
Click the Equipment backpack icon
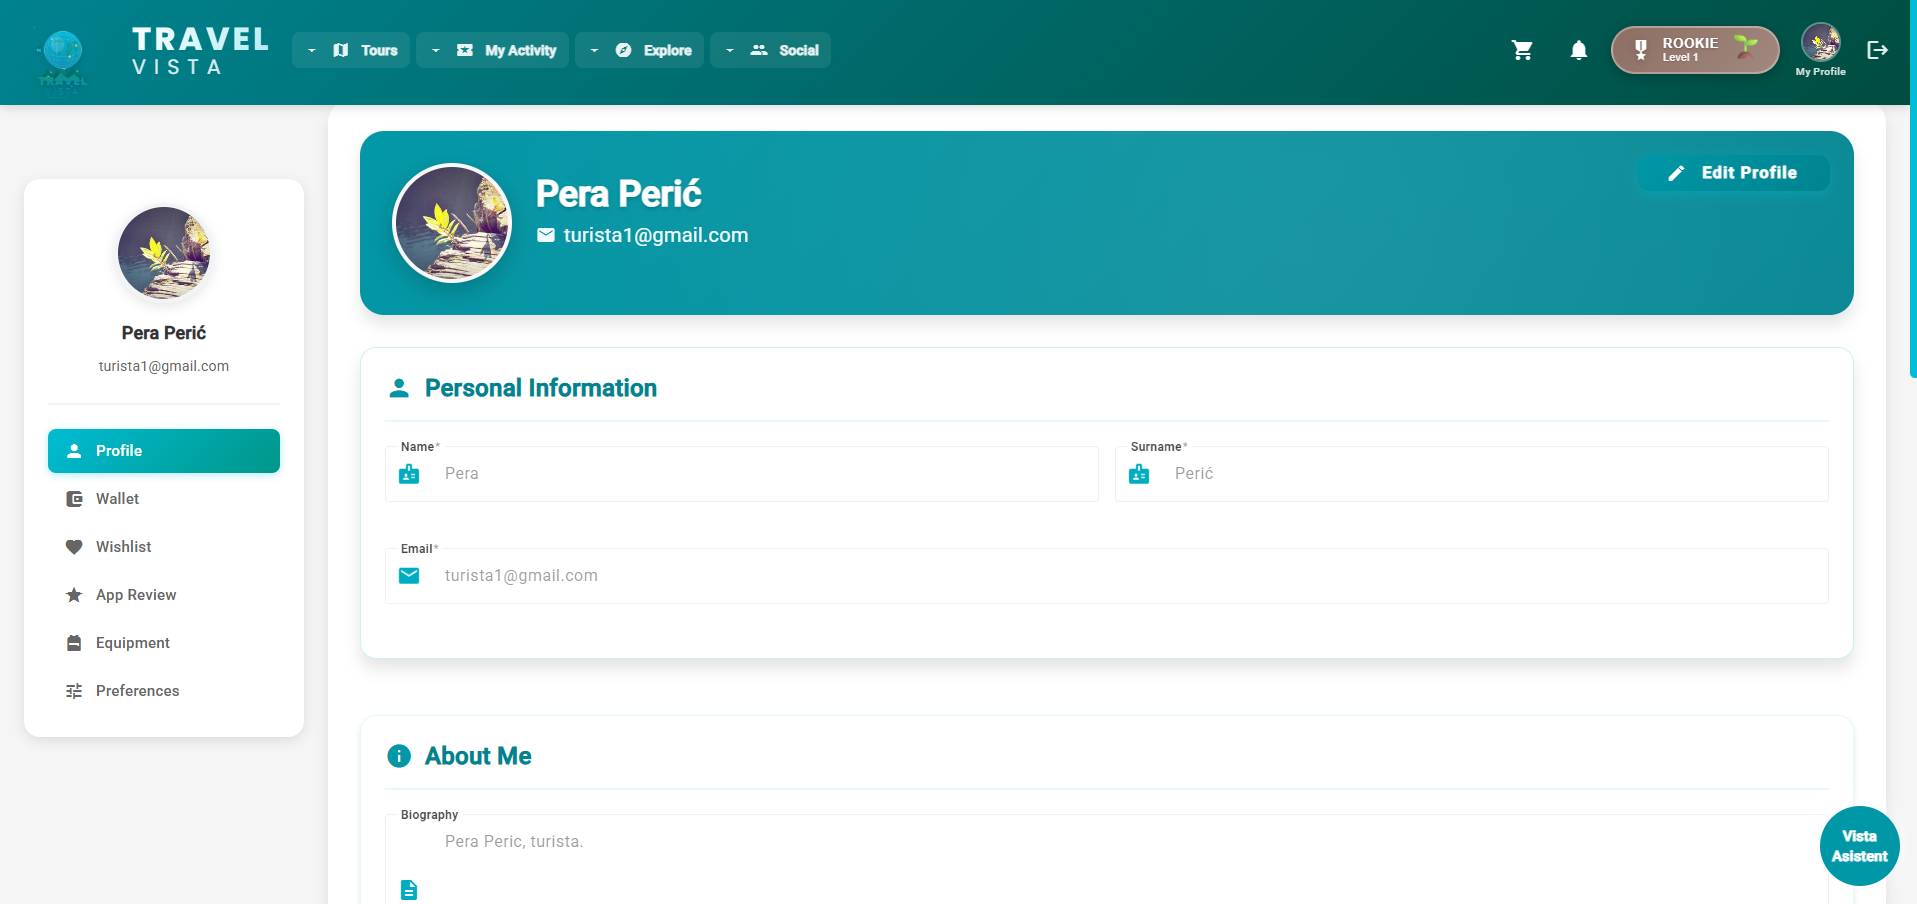pyautogui.click(x=74, y=643)
